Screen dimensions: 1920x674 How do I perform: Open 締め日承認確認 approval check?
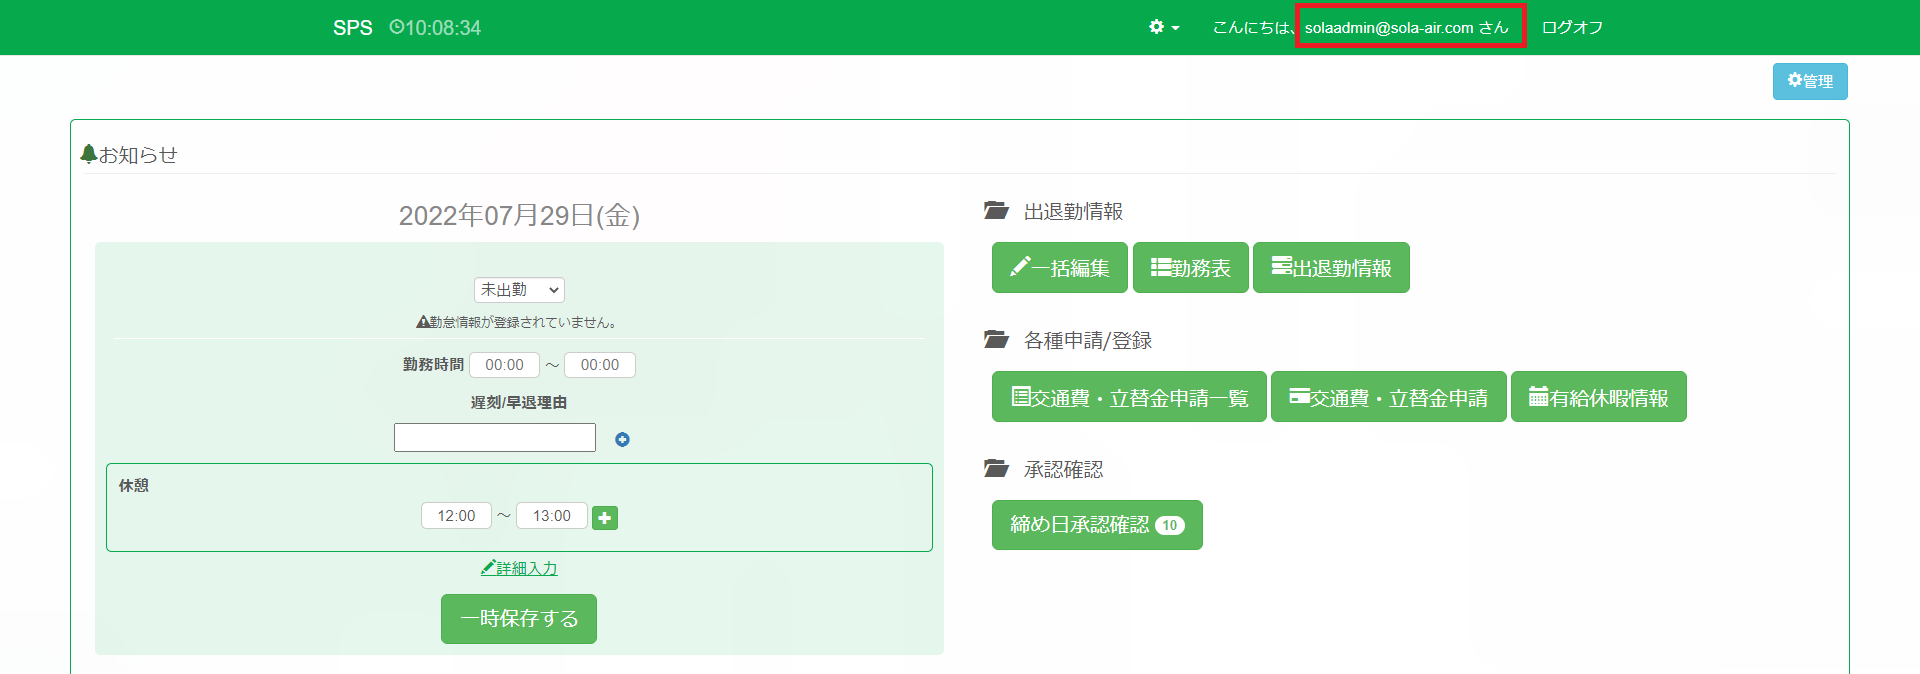tap(1096, 525)
